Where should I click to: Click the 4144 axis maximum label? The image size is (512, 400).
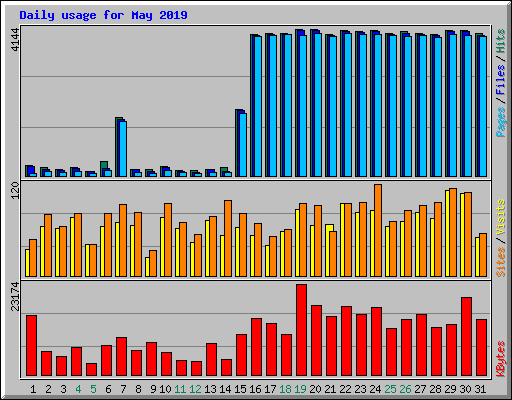(16, 39)
